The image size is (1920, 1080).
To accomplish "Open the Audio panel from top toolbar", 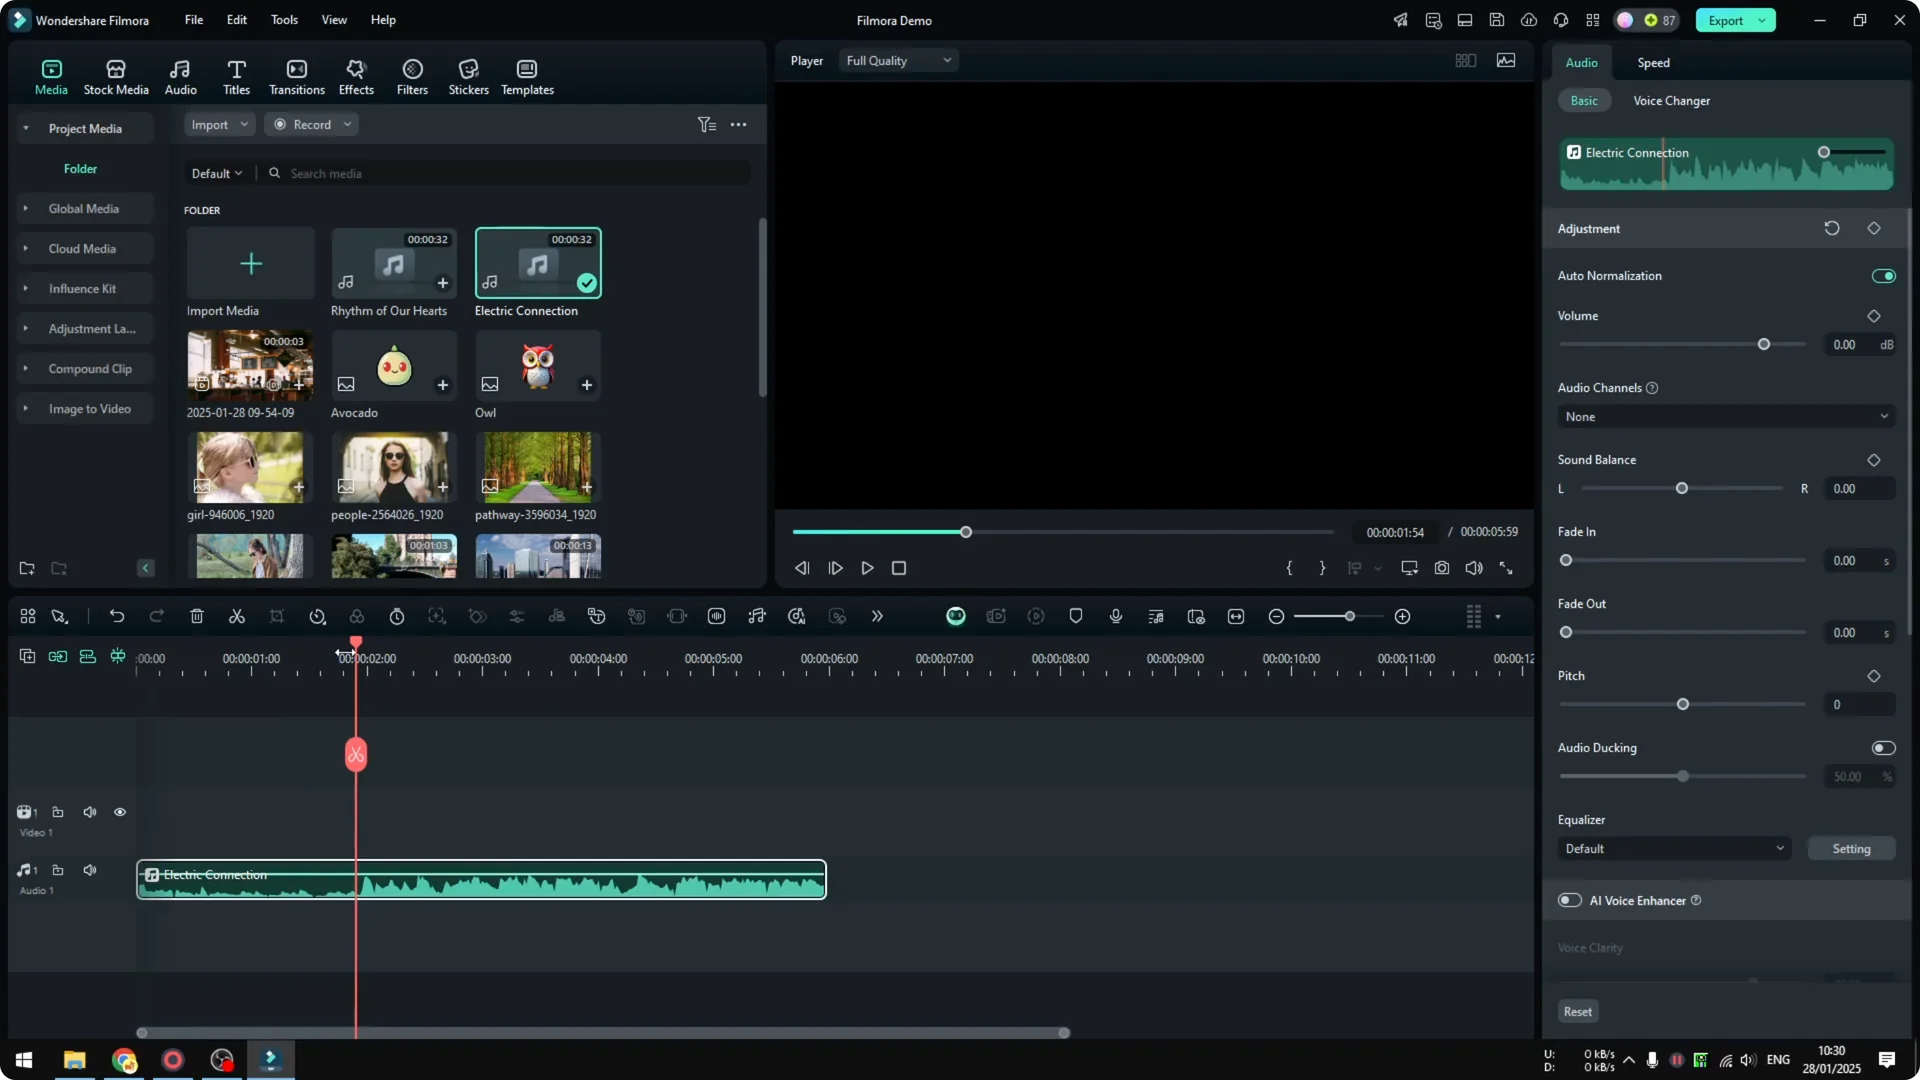I will tap(180, 75).
